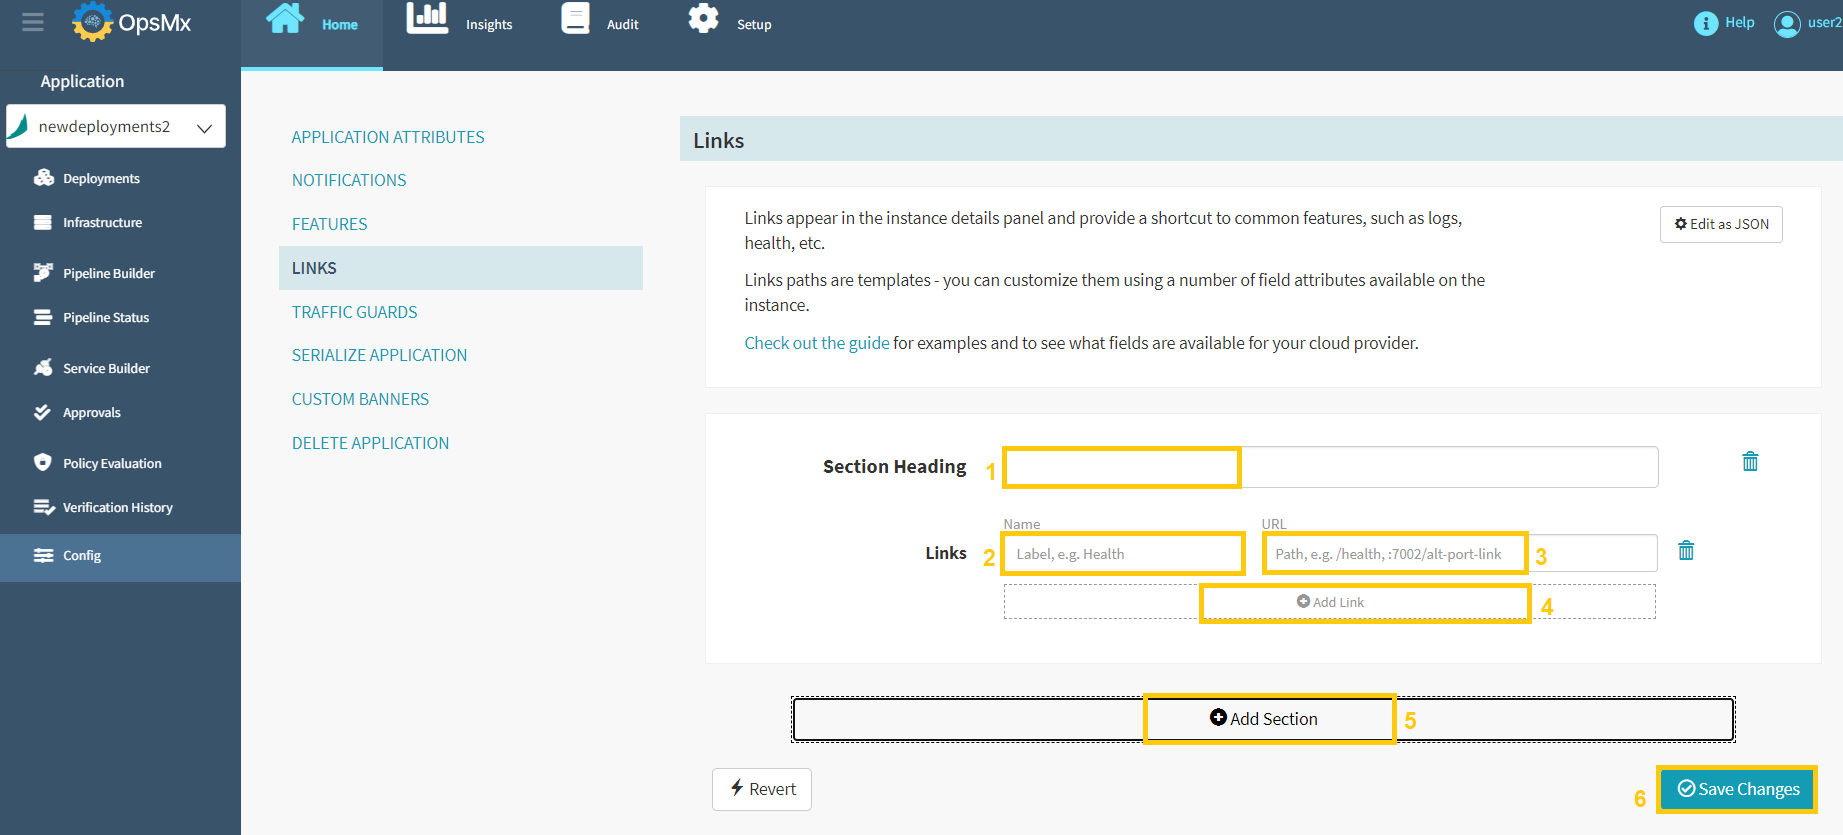Follow the Check out the guide link
Viewport: 1843px width, 835px height.
tap(816, 343)
